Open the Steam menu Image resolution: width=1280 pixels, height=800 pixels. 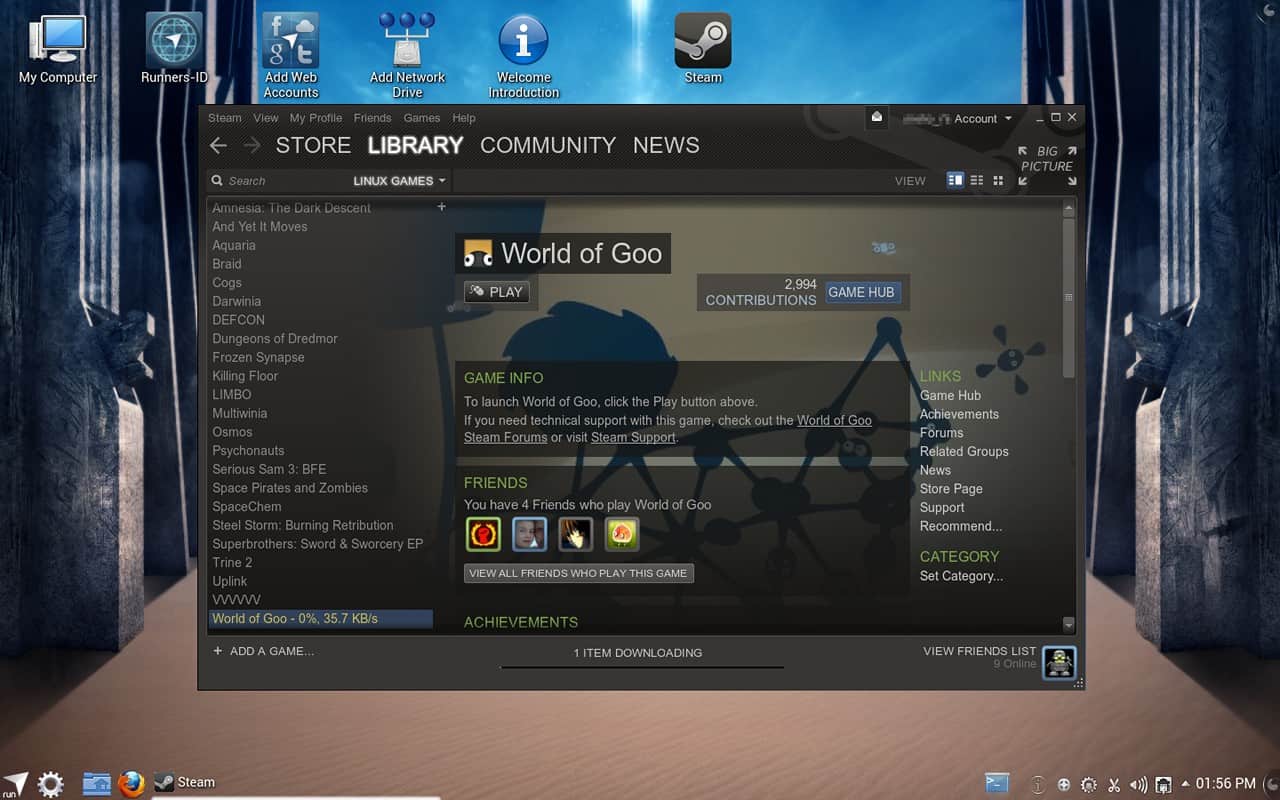pos(225,118)
